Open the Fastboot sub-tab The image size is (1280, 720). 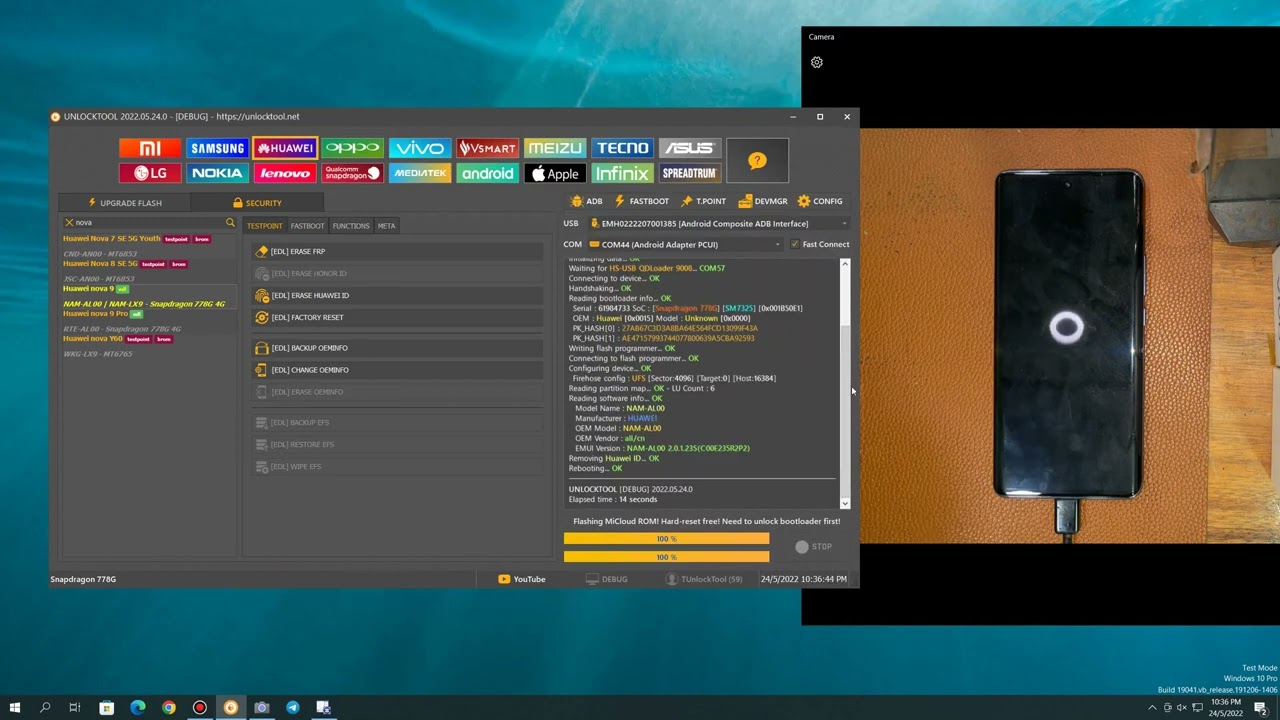307,226
